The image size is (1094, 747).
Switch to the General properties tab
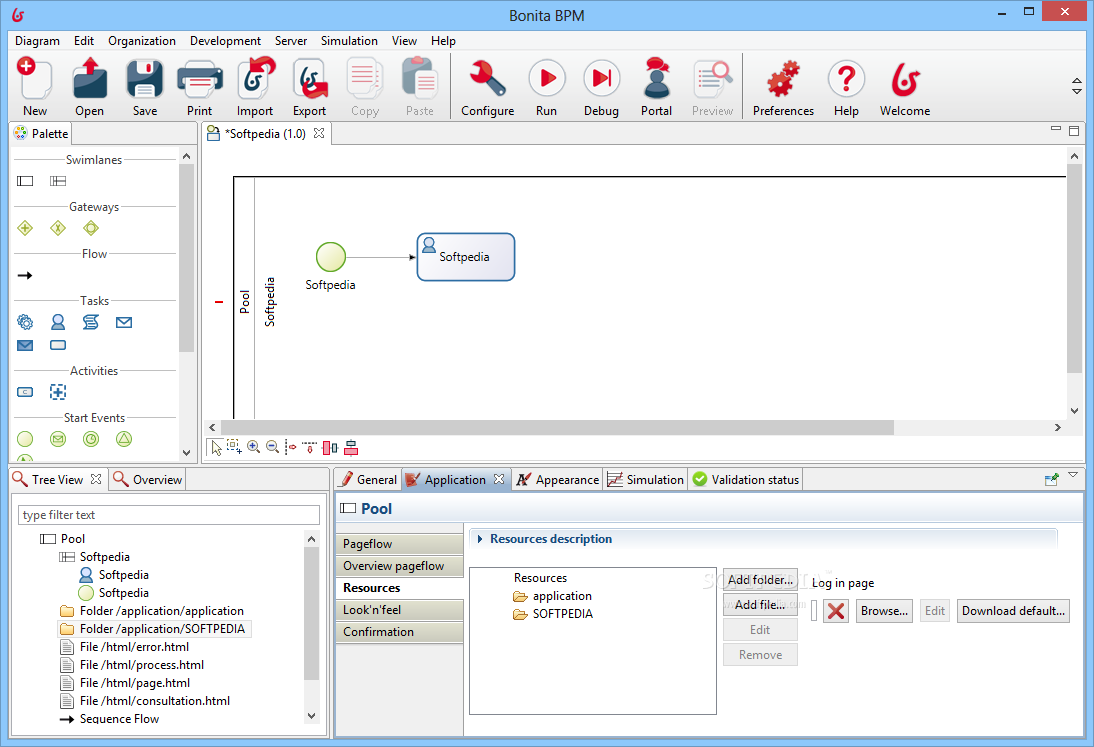[x=368, y=480]
